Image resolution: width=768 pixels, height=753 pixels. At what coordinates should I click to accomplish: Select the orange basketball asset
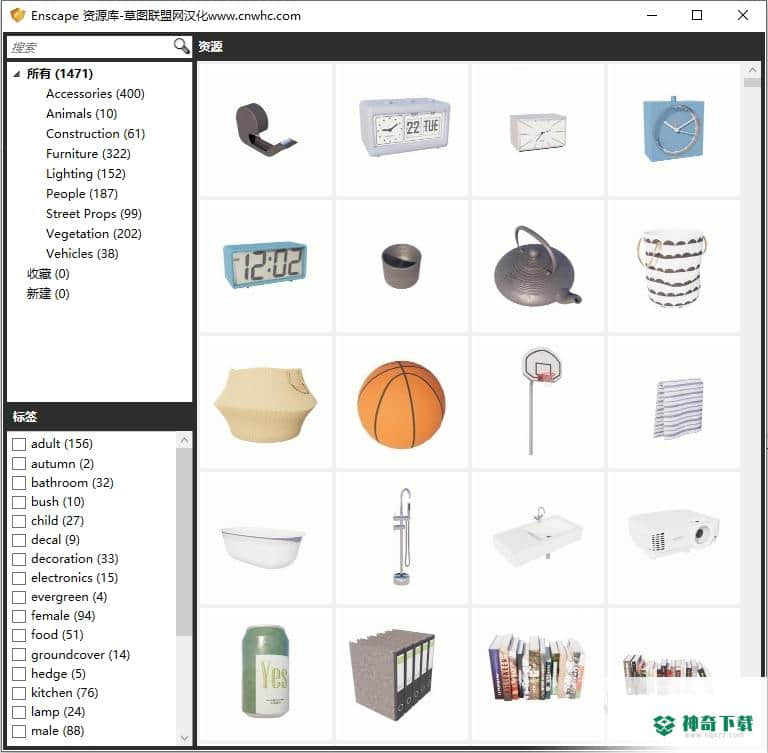[x=402, y=402]
